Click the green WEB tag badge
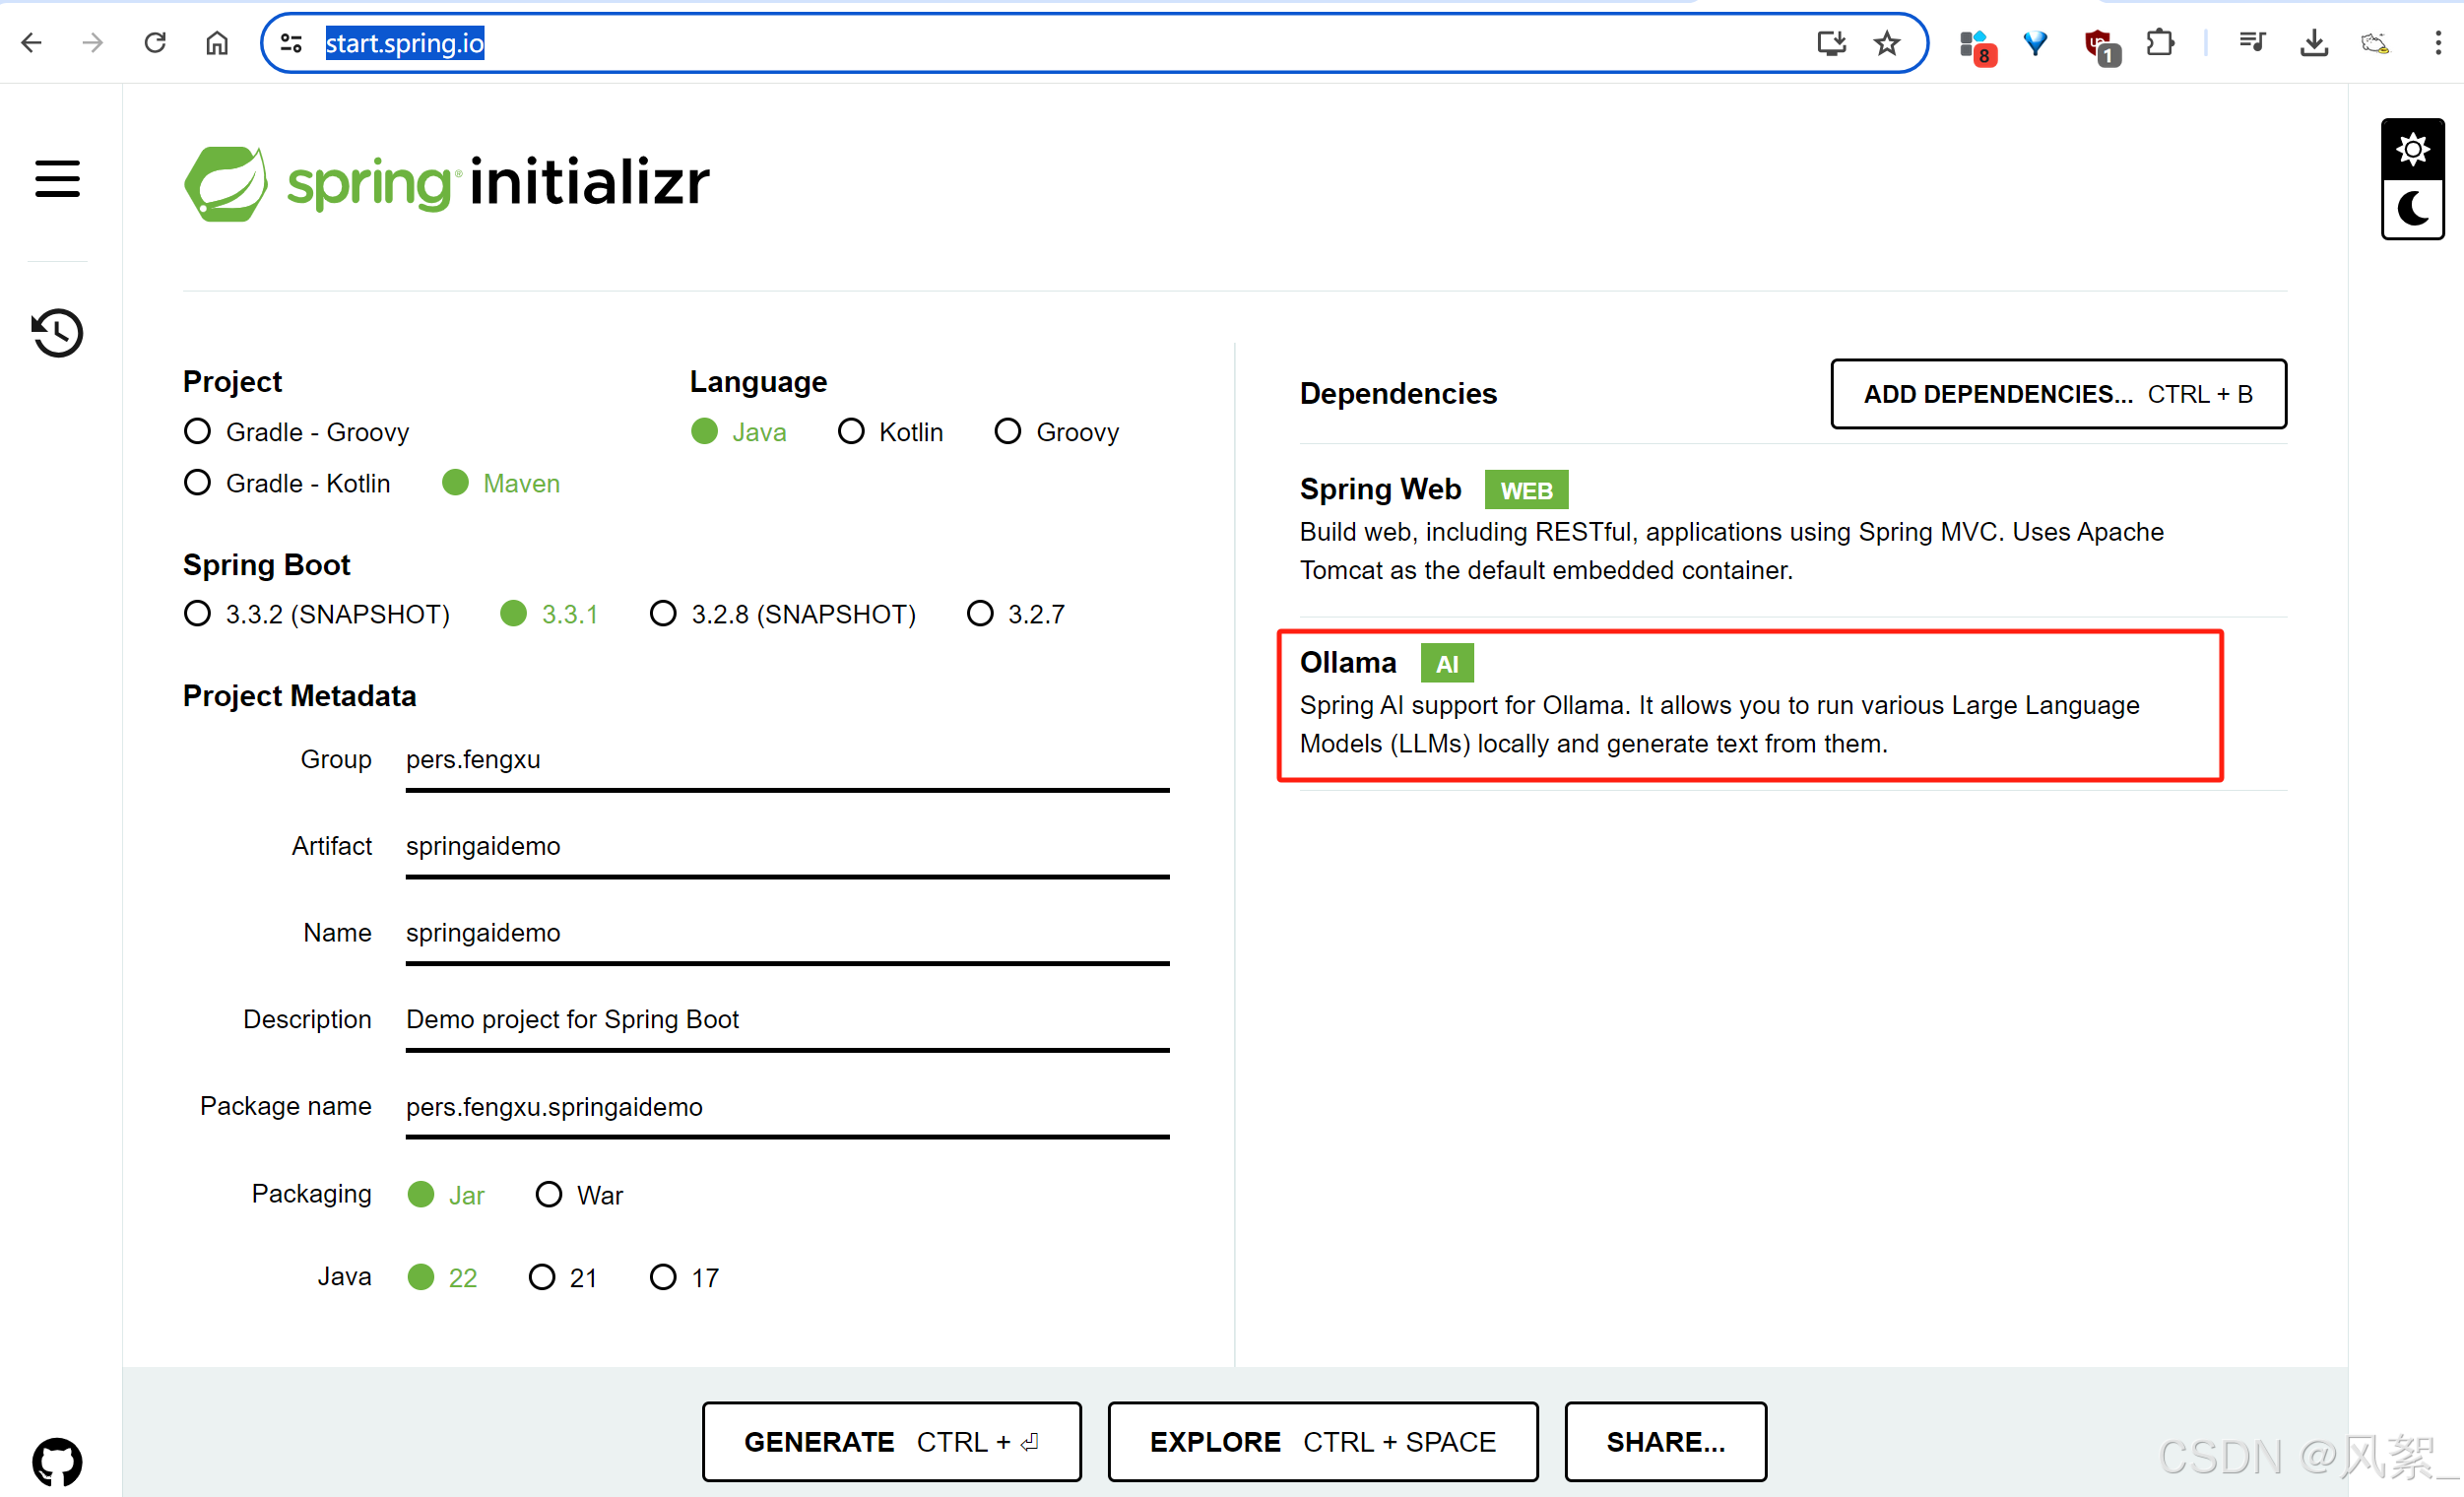The height and width of the screenshot is (1497, 2464). coord(1526,490)
